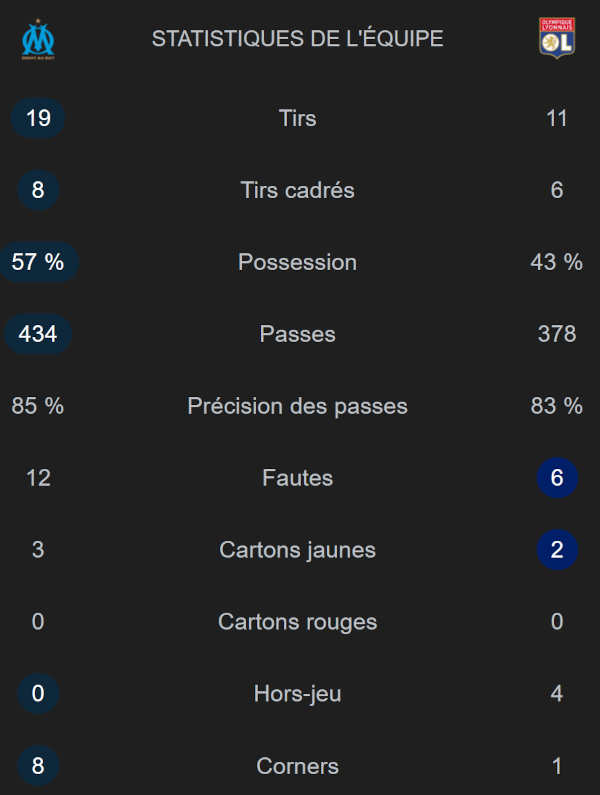Click Marseille's 8 corners badge

coord(38,766)
